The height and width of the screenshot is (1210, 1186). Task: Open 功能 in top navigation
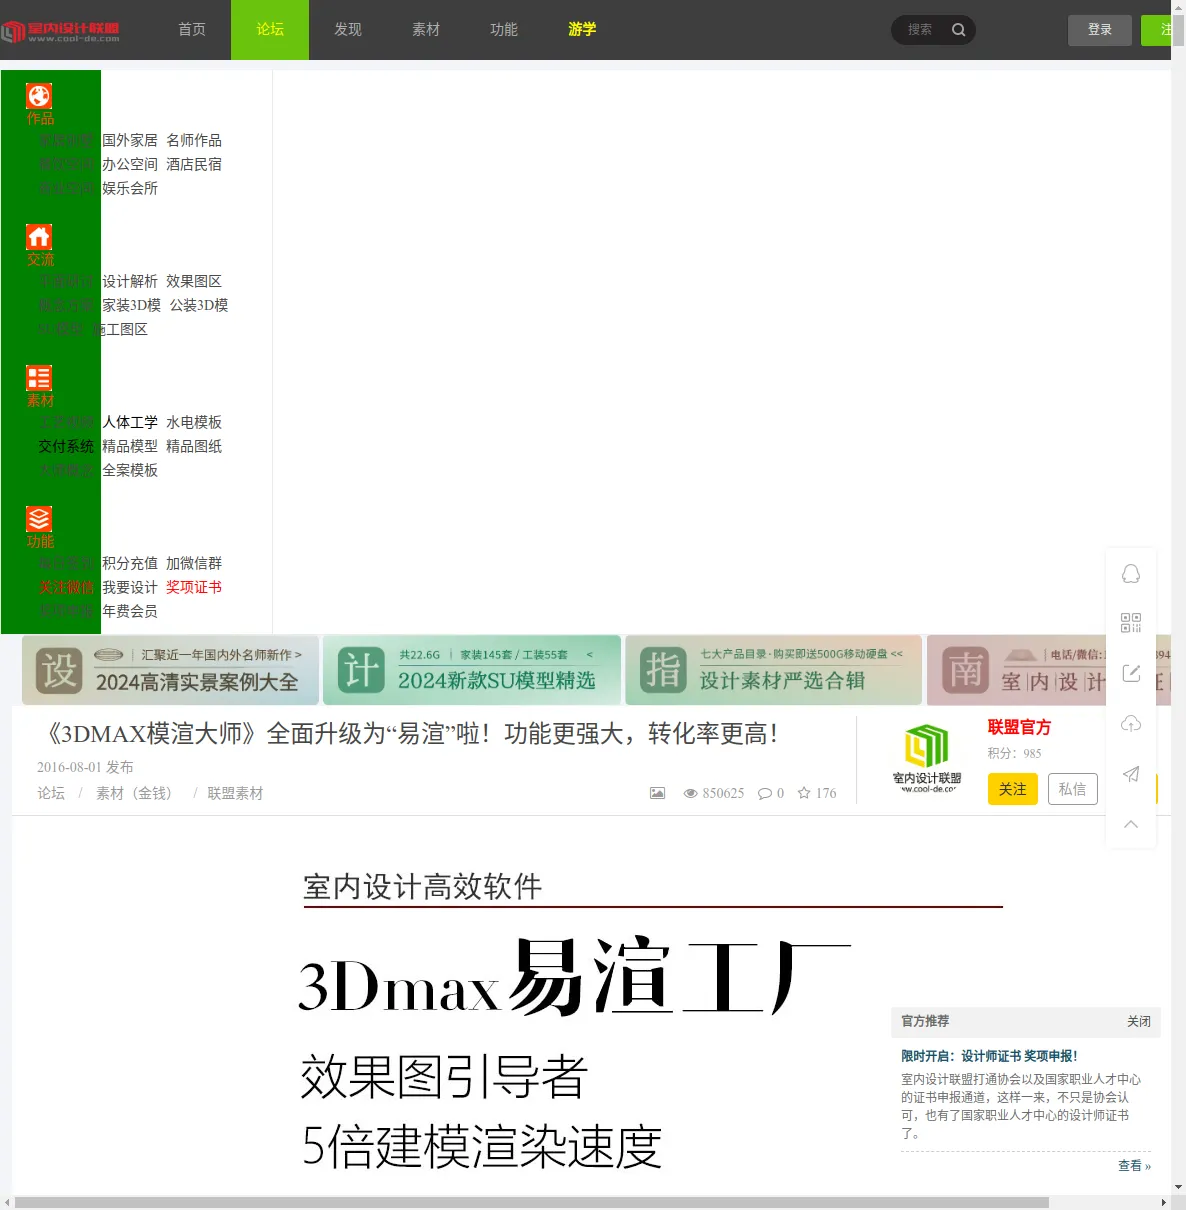point(504,30)
